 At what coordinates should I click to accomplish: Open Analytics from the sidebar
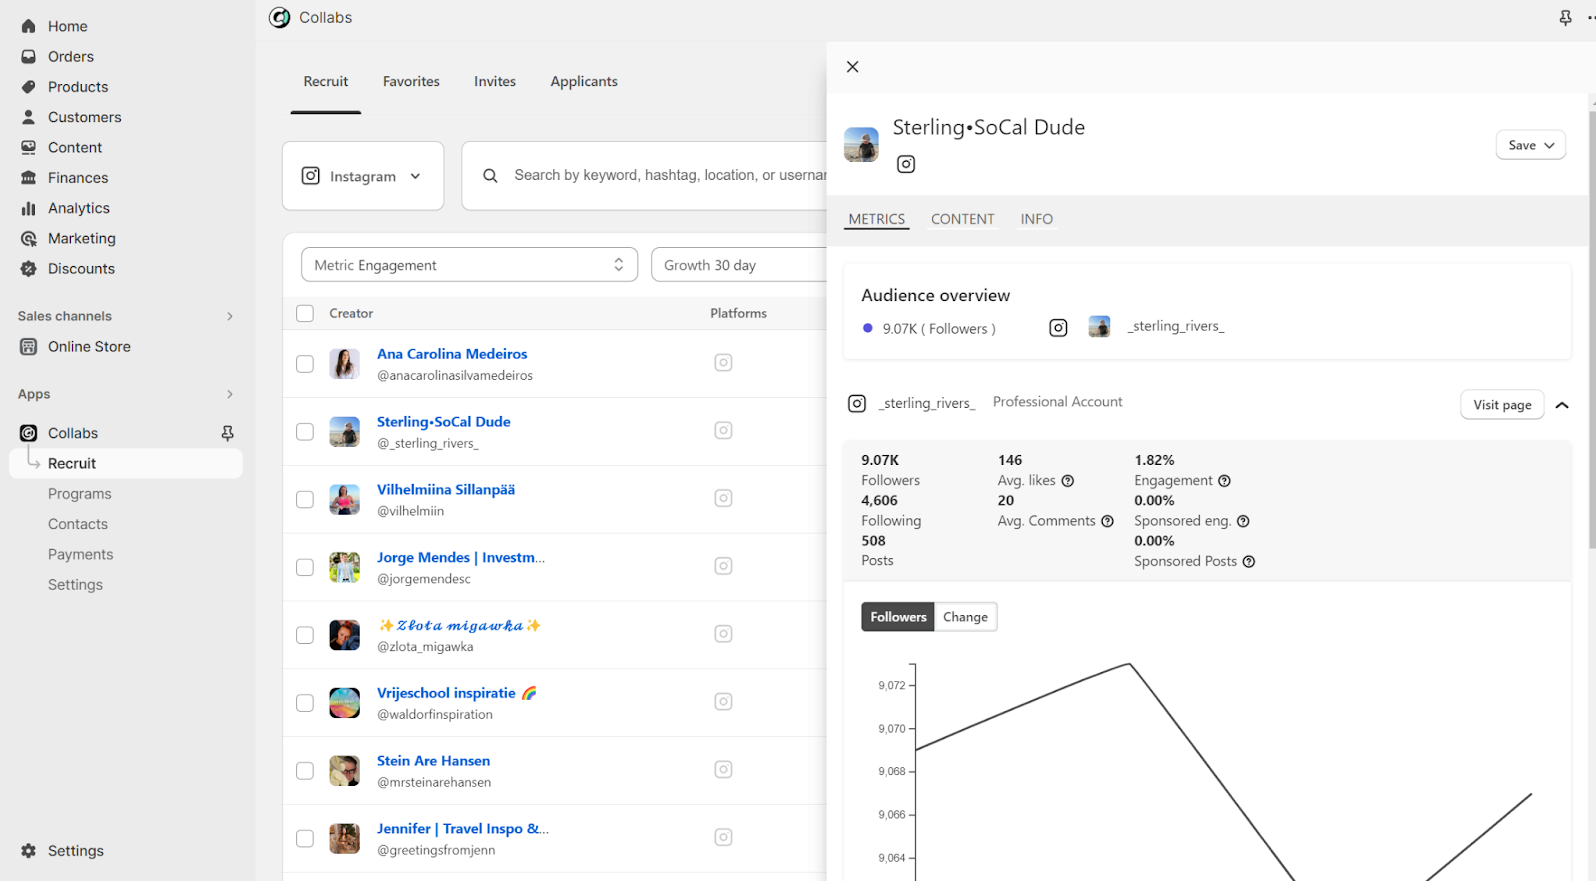tap(78, 208)
